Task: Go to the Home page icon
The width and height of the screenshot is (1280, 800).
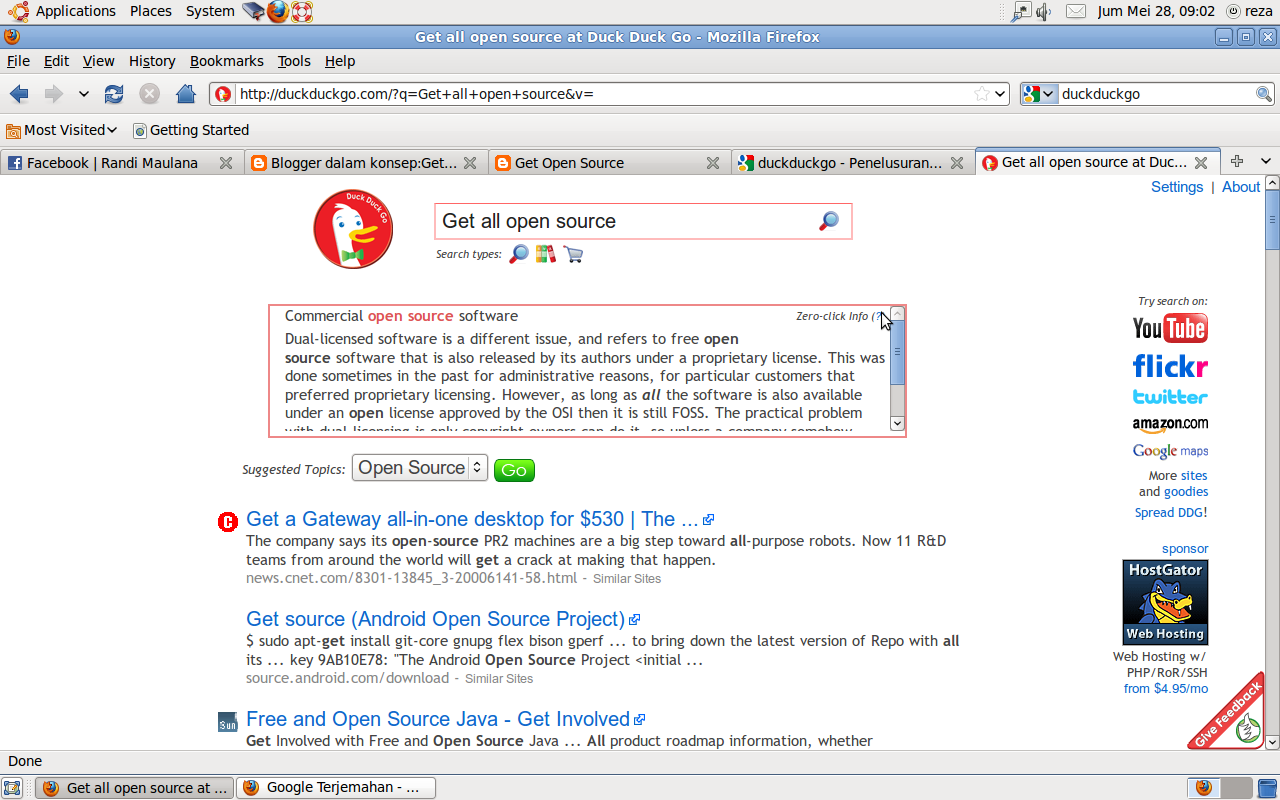Action: (x=185, y=94)
